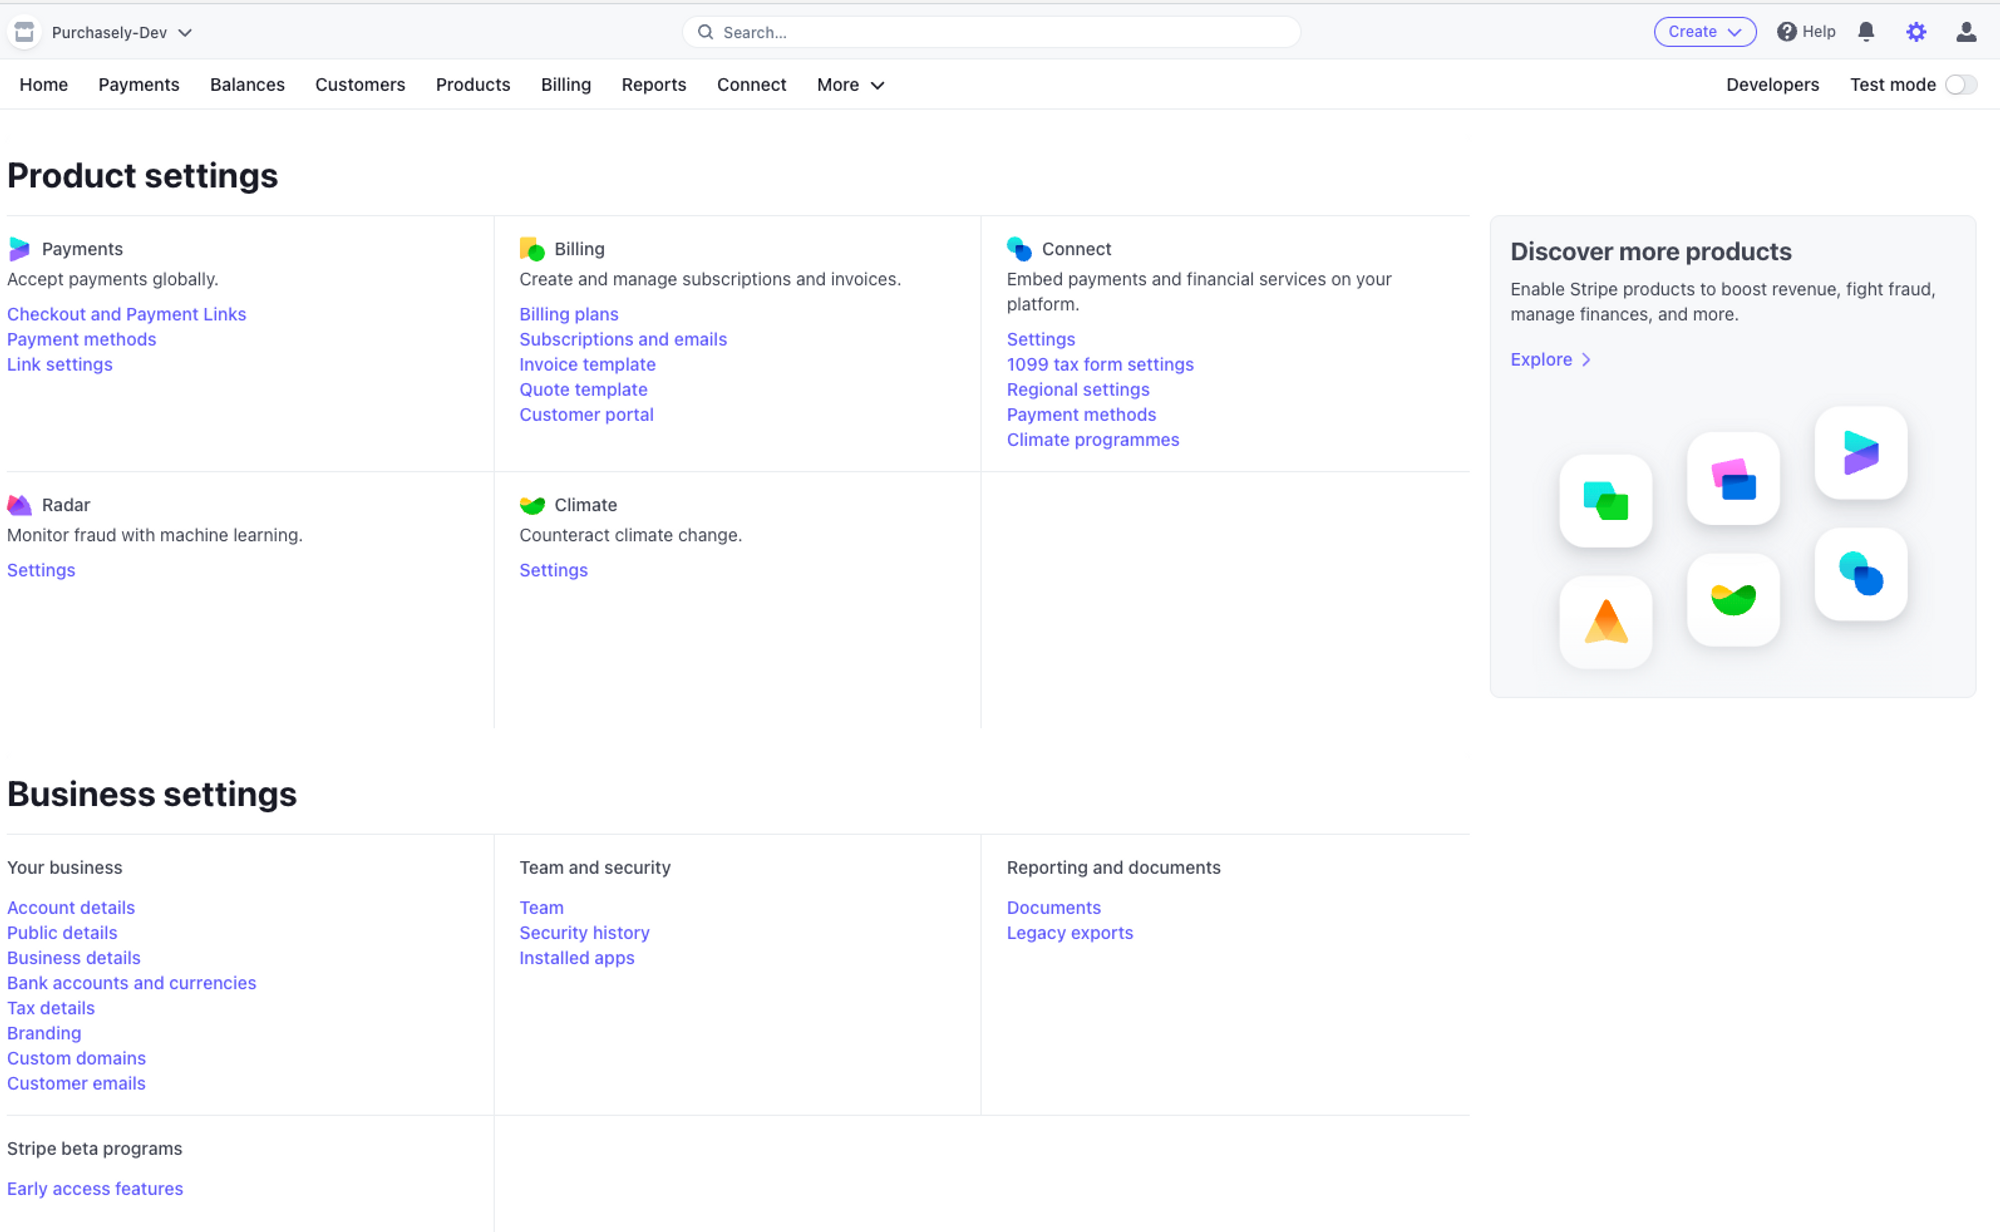2000x1232 pixels.
Task: Open Installed apps
Action: pos(577,957)
